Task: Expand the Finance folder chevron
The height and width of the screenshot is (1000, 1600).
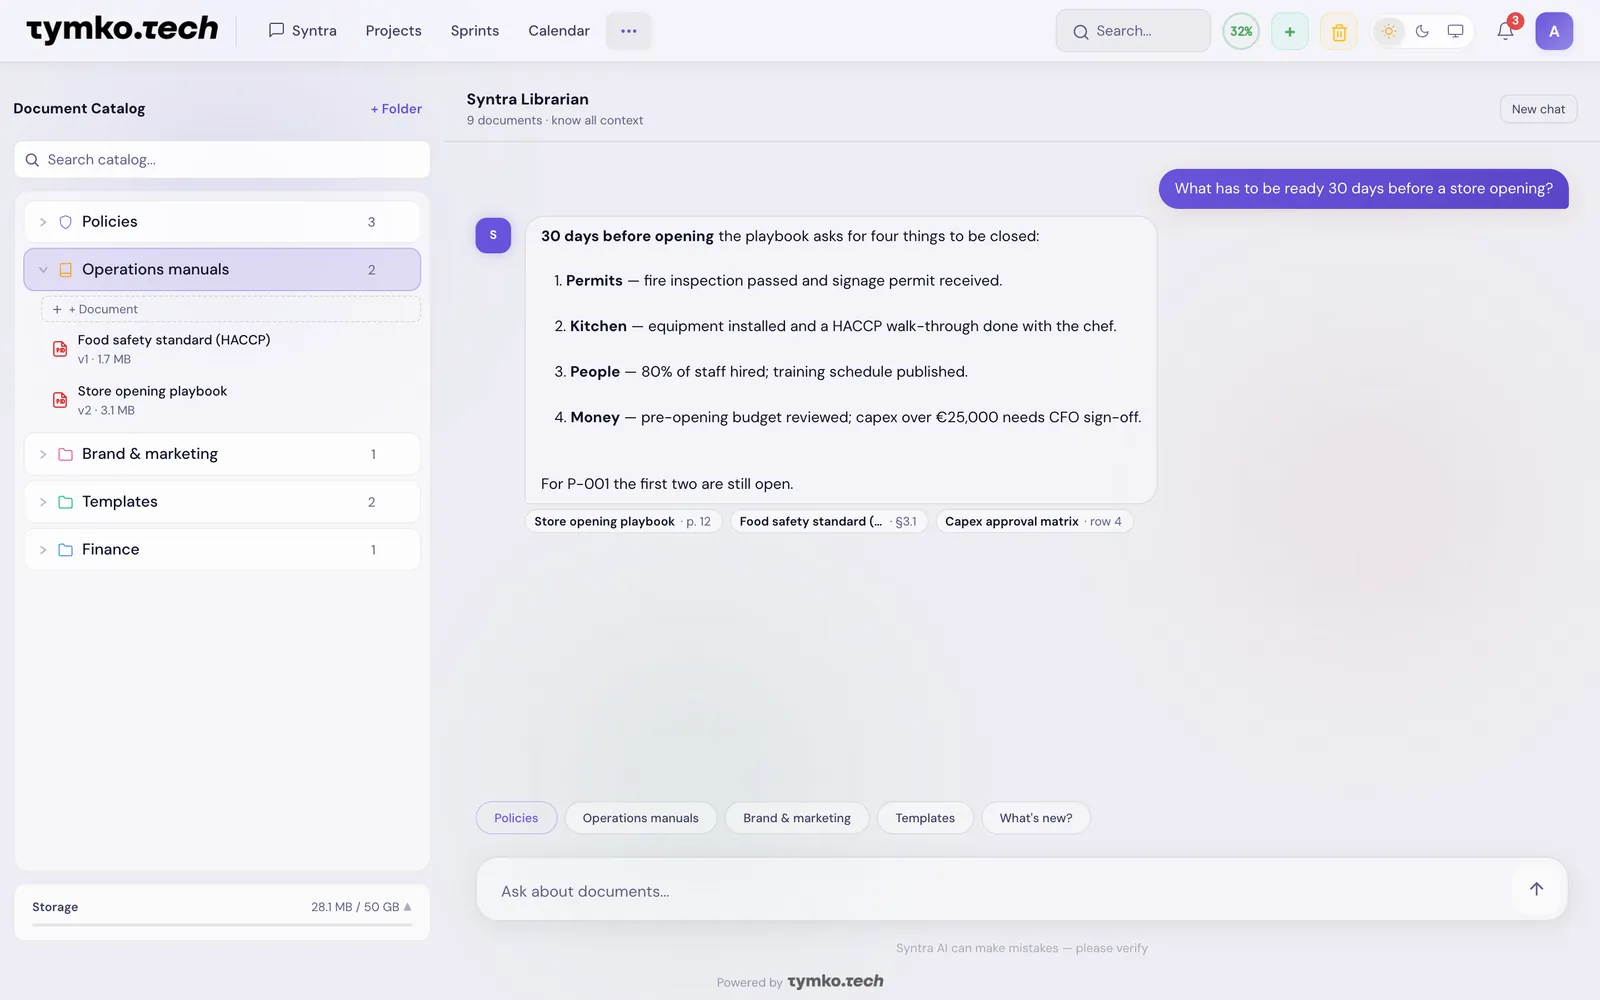Action: point(43,550)
